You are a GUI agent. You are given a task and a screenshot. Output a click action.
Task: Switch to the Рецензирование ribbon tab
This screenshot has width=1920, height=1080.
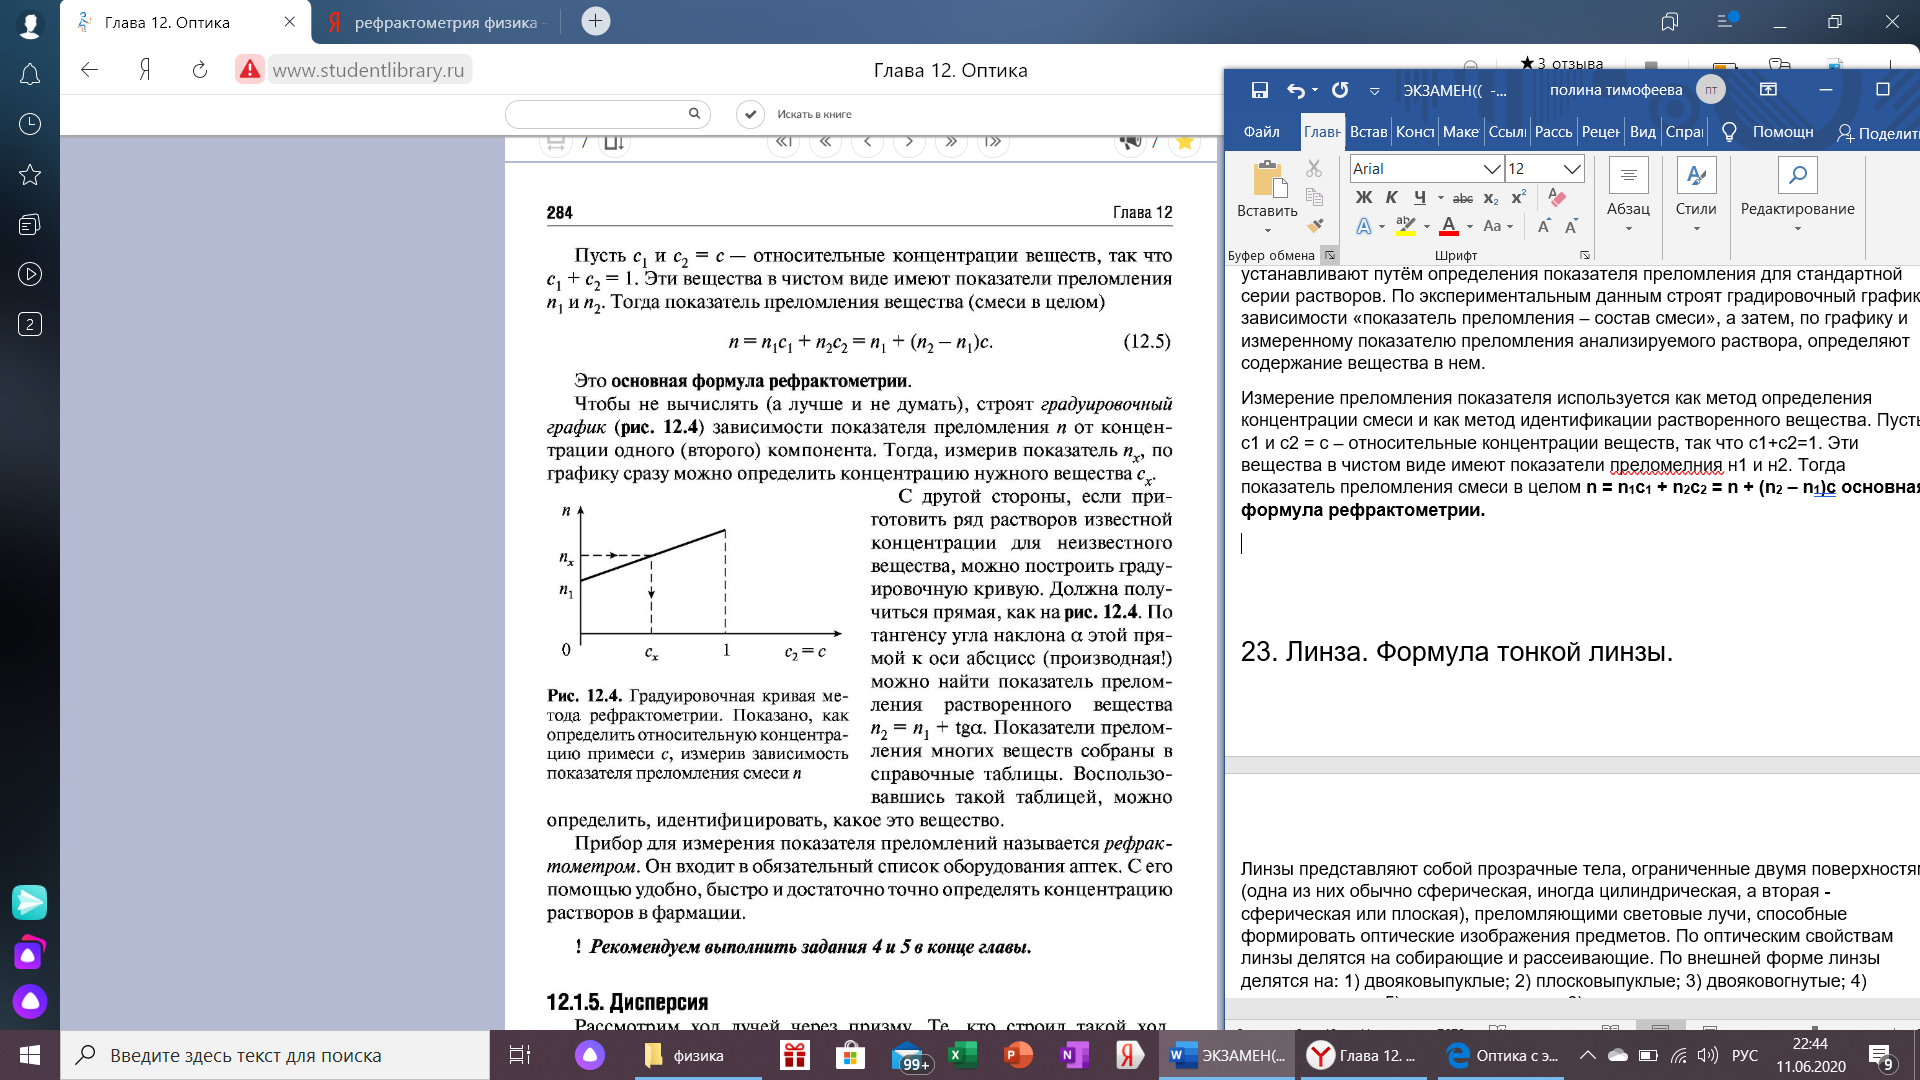coord(1601,132)
